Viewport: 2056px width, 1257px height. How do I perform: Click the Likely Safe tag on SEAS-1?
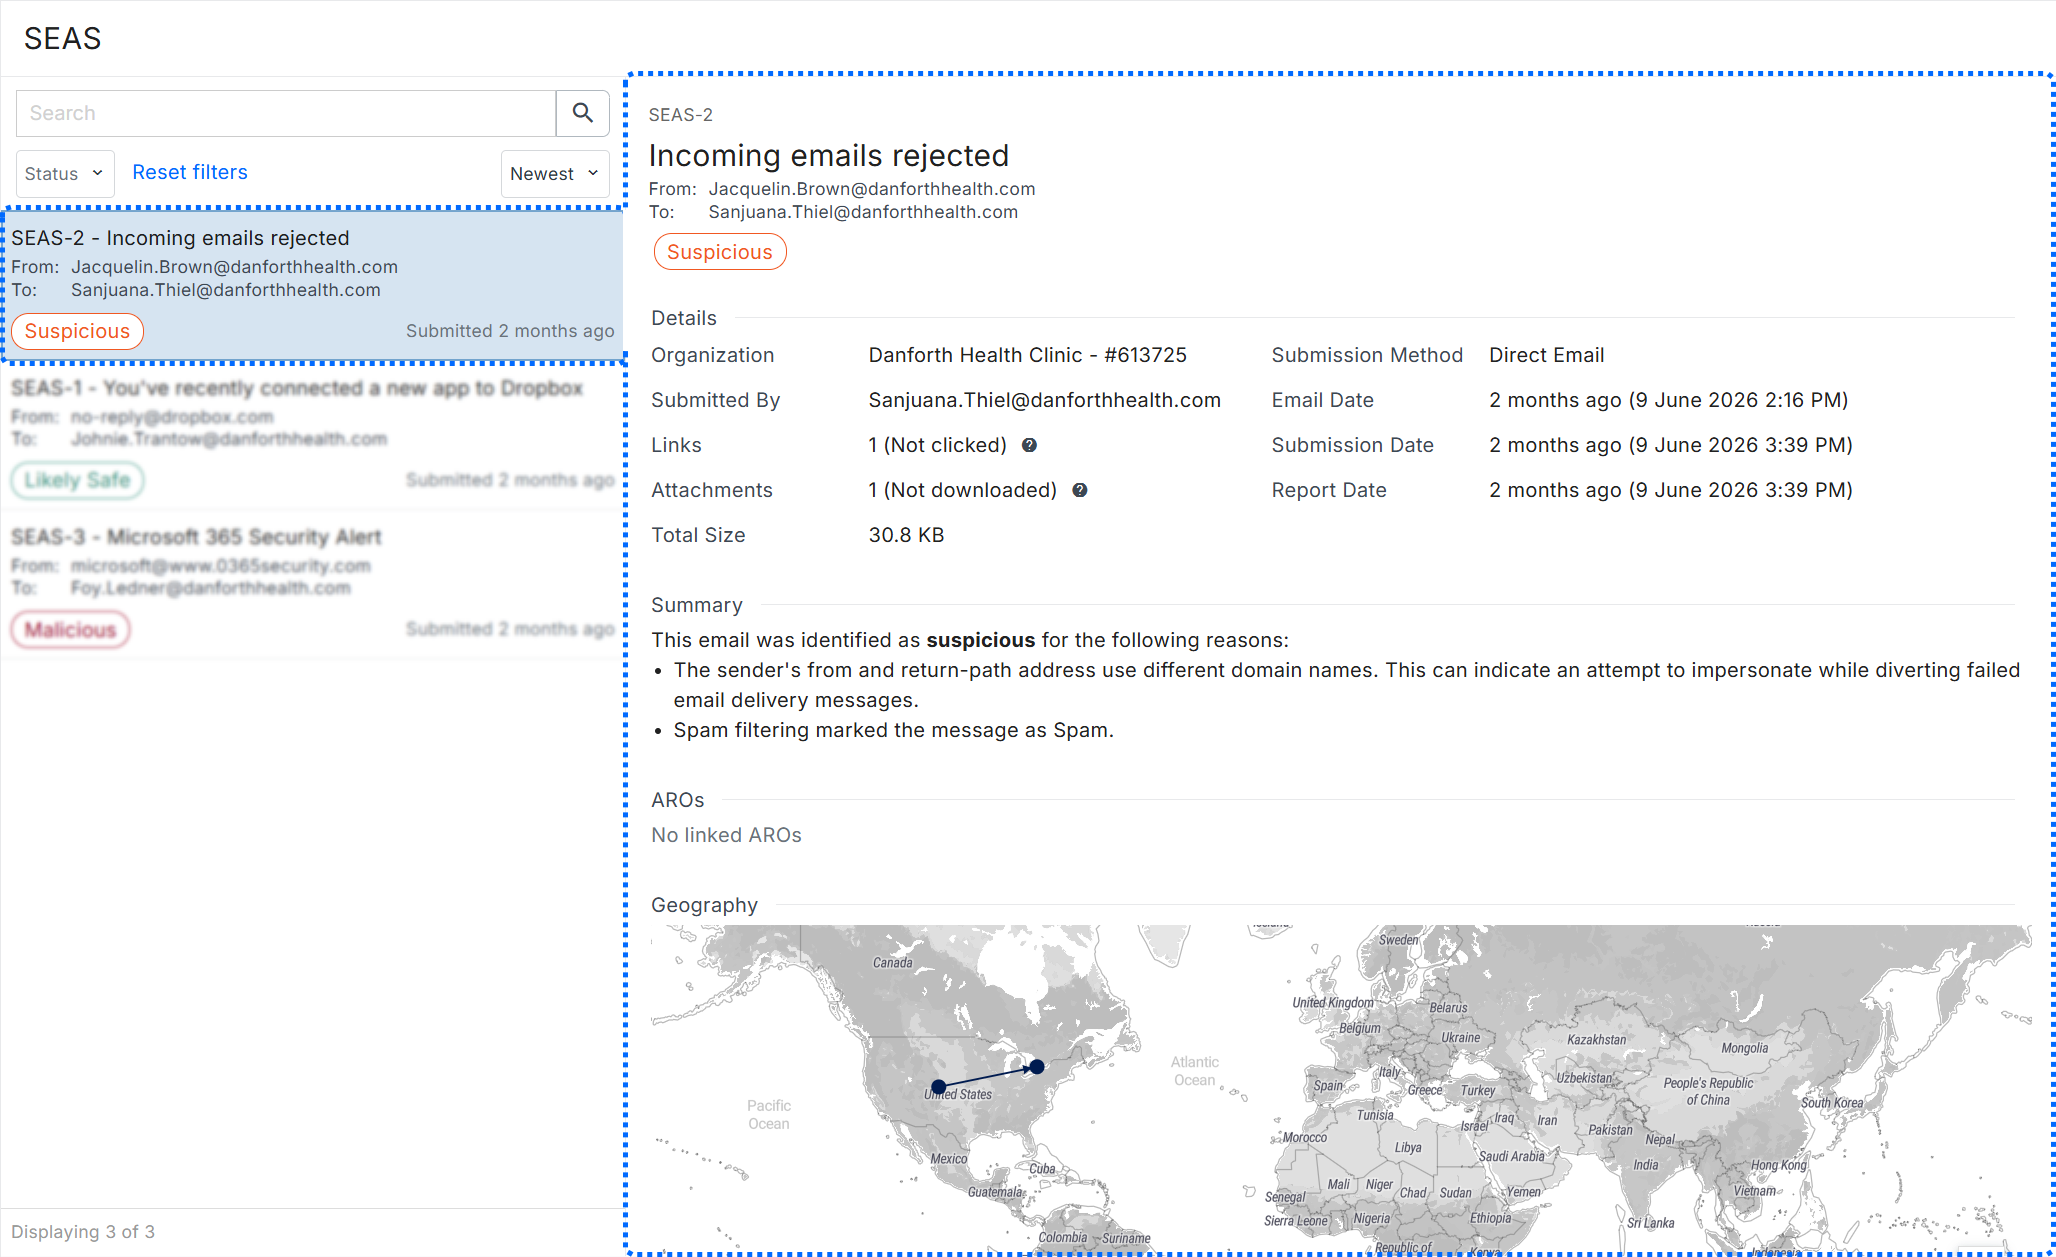[77, 480]
